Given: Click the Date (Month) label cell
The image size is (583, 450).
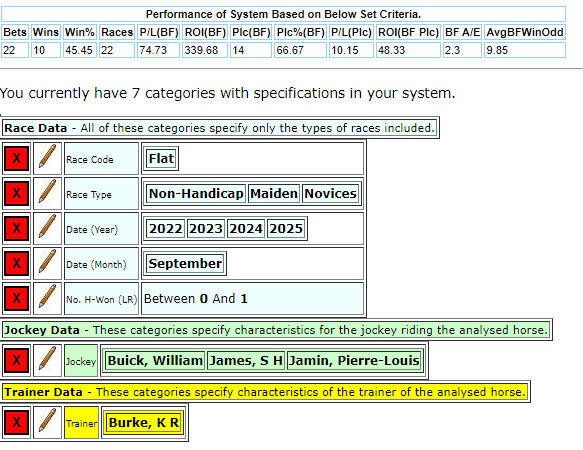Looking at the screenshot, I should click(x=102, y=264).
